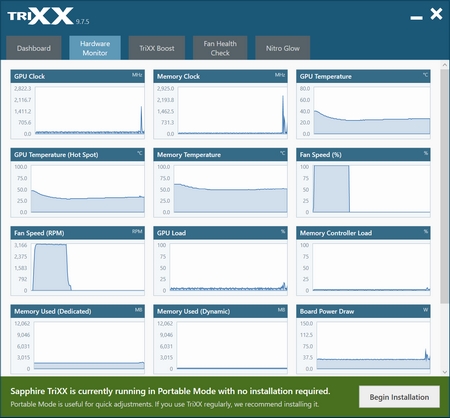Click the version number 9.7.5
This screenshot has width=450, height=418.
(82, 22)
